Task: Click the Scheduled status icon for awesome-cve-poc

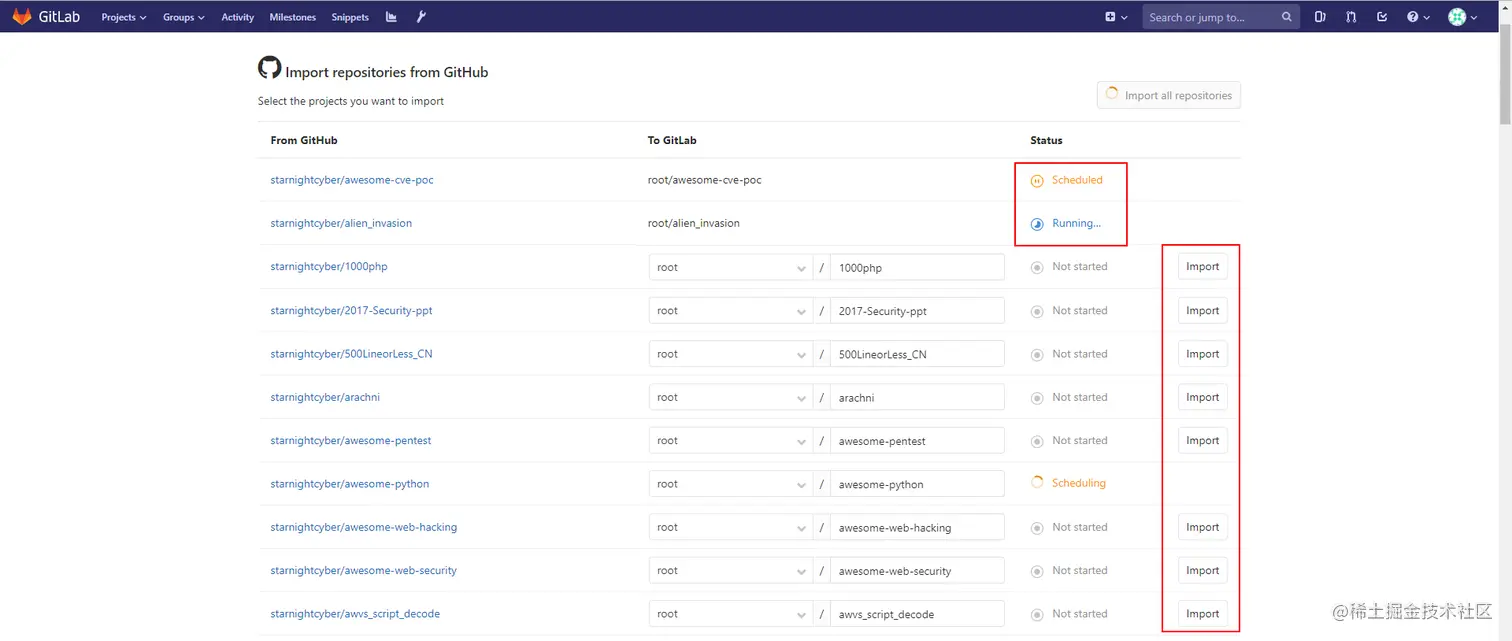Action: pos(1037,181)
